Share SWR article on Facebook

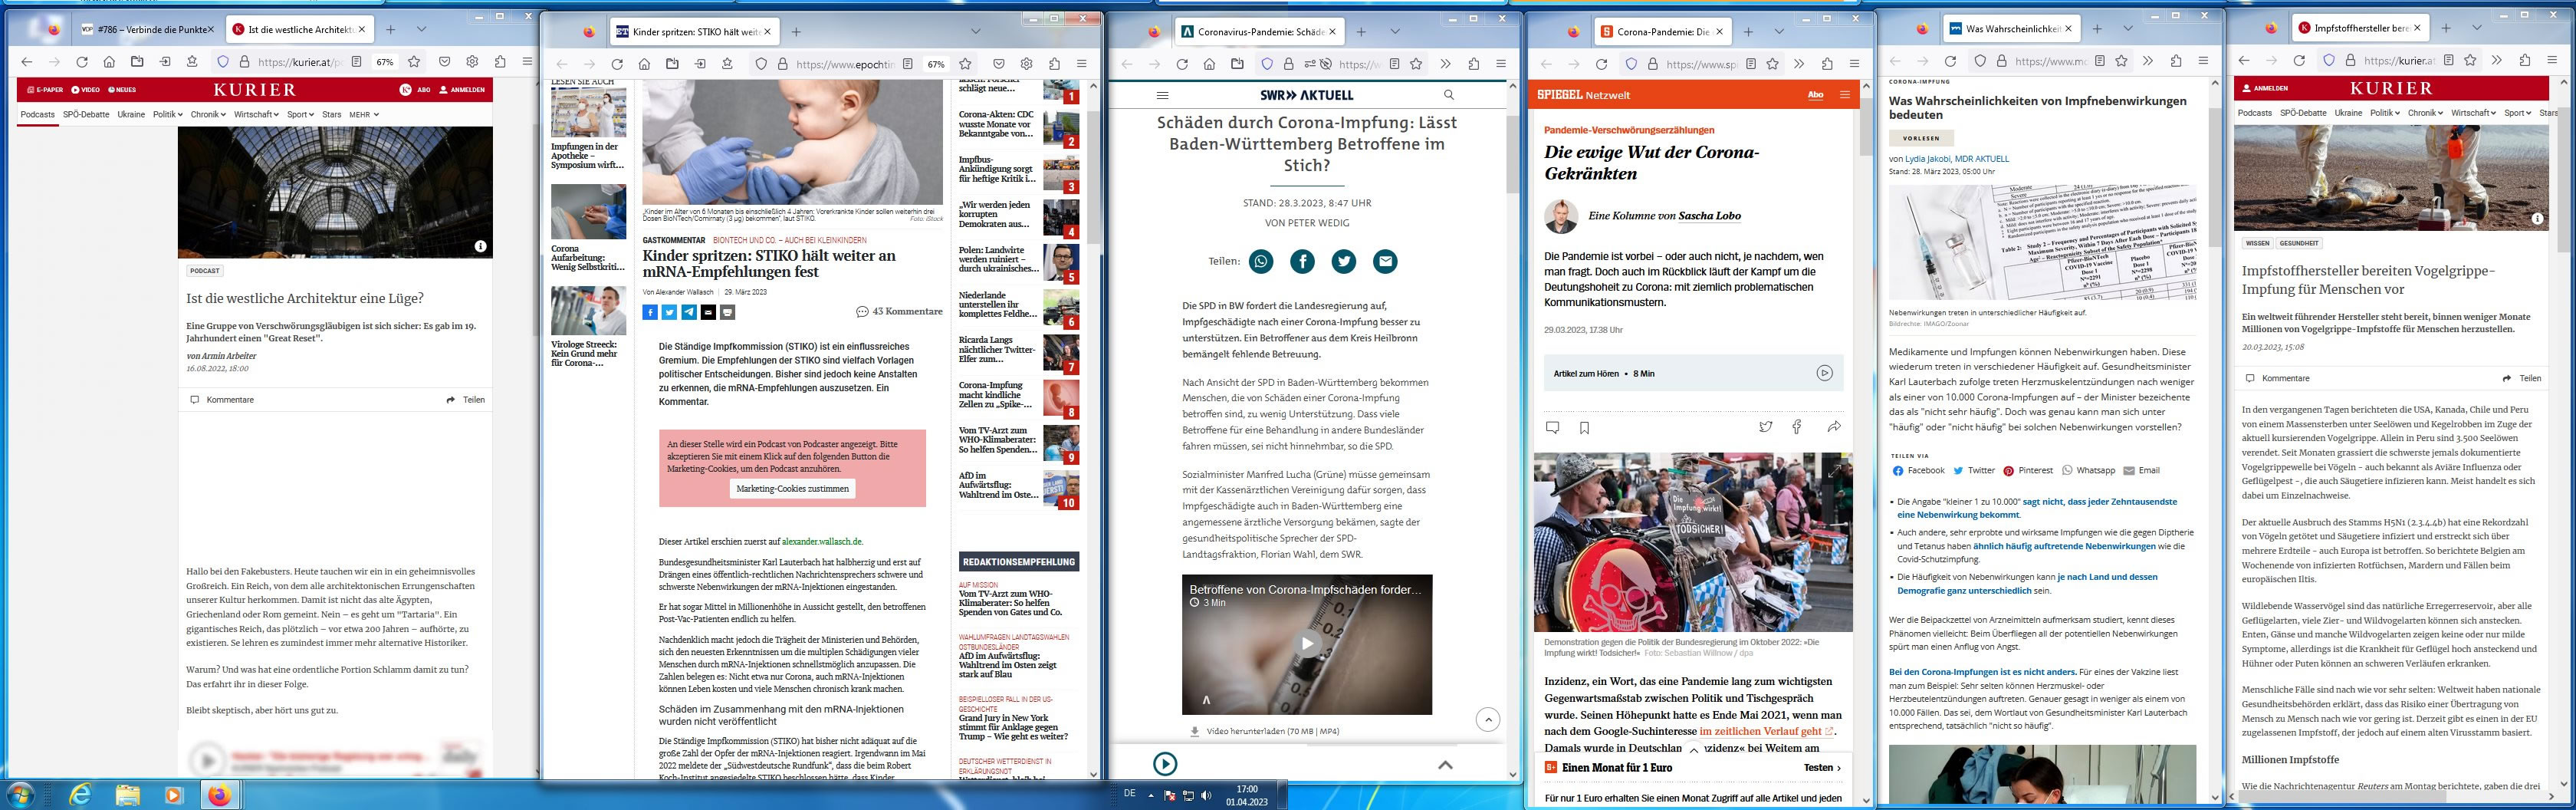pyautogui.click(x=1302, y=262)
